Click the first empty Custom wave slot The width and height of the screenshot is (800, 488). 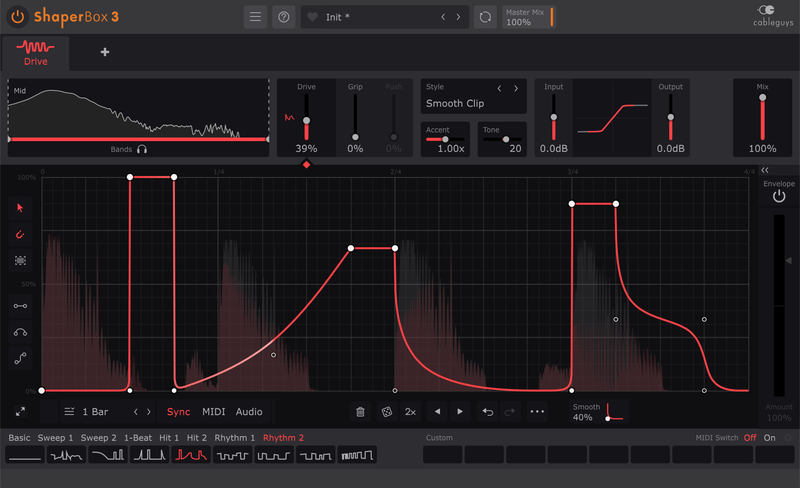point(442,454)
